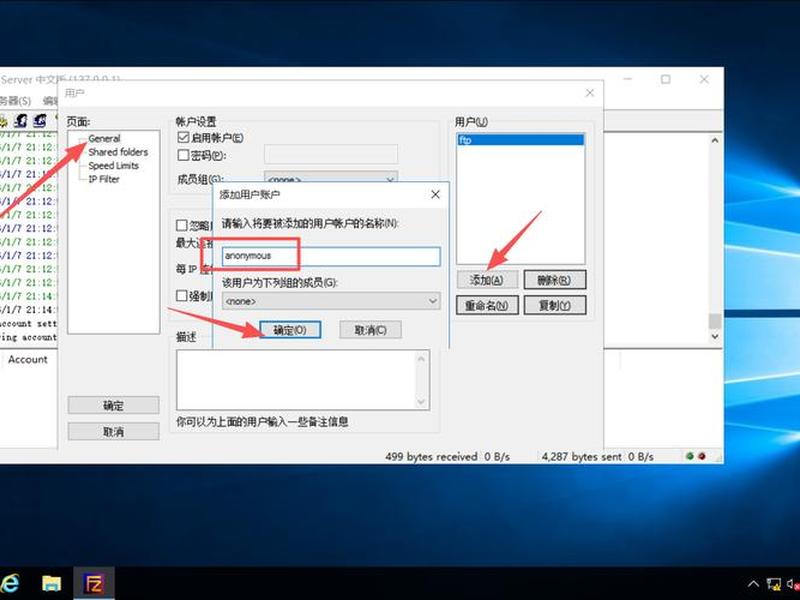Open the Groups settings toolbar icon

pyautogui.click(x=40, y=120)
